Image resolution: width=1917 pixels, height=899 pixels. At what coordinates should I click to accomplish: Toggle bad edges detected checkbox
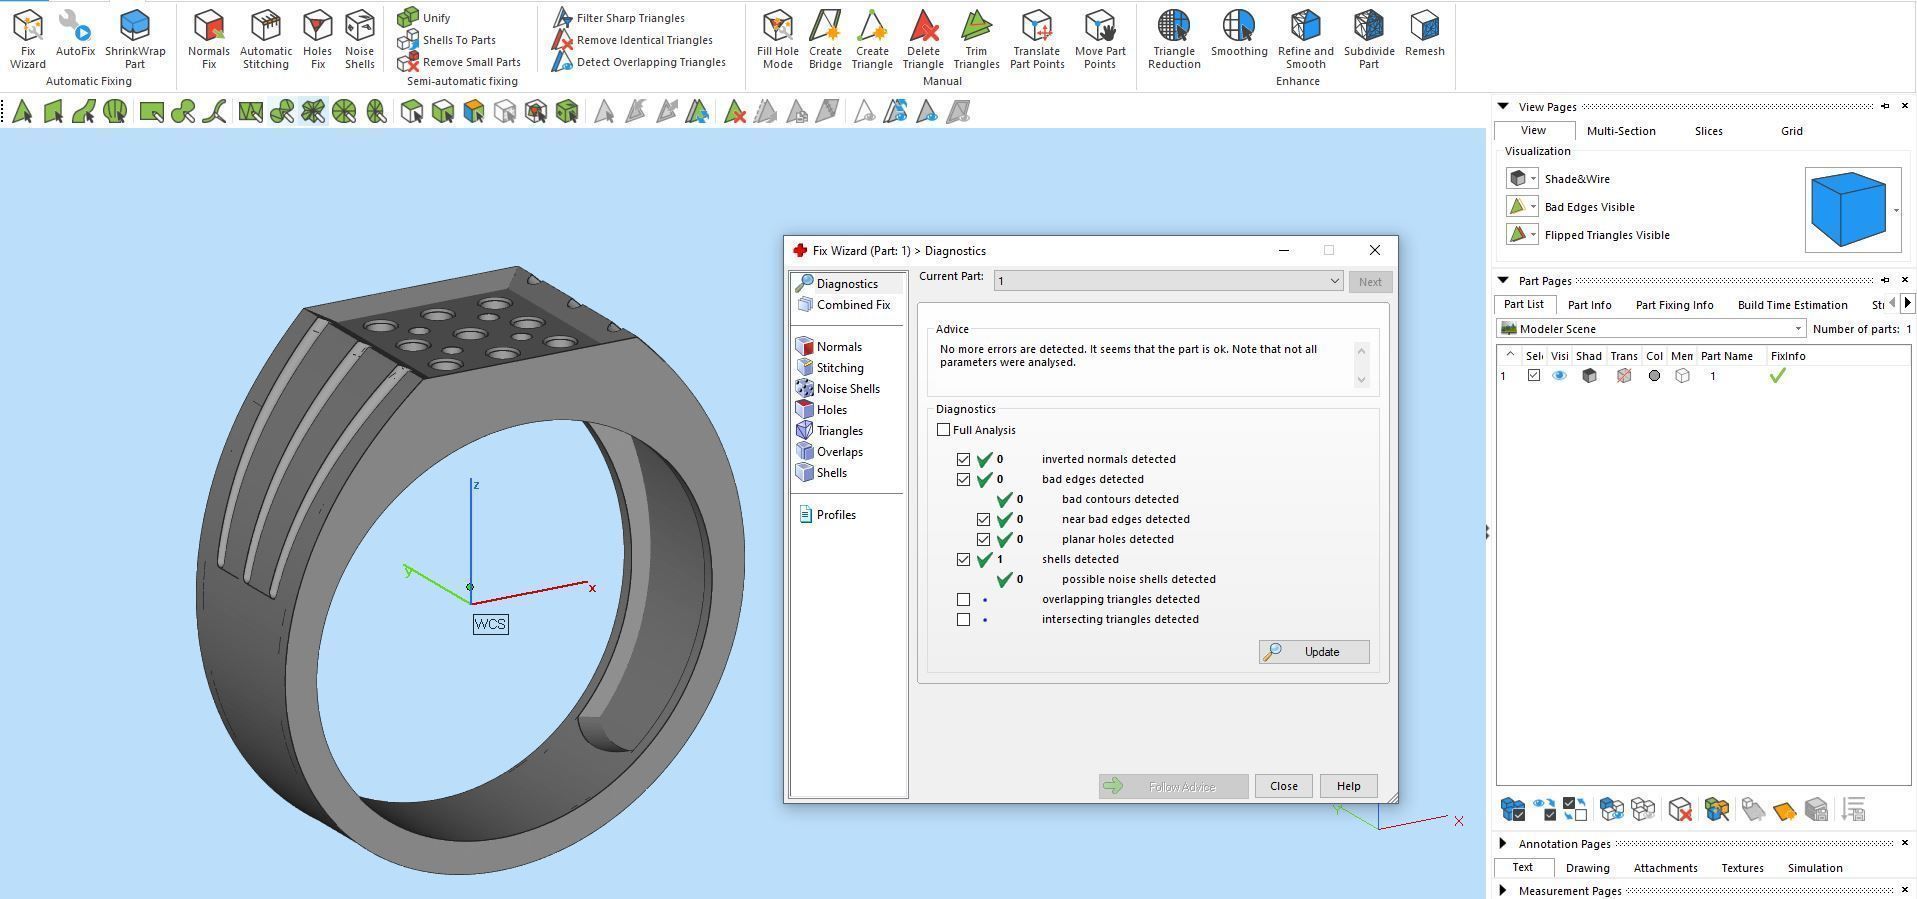click(963, 479)
